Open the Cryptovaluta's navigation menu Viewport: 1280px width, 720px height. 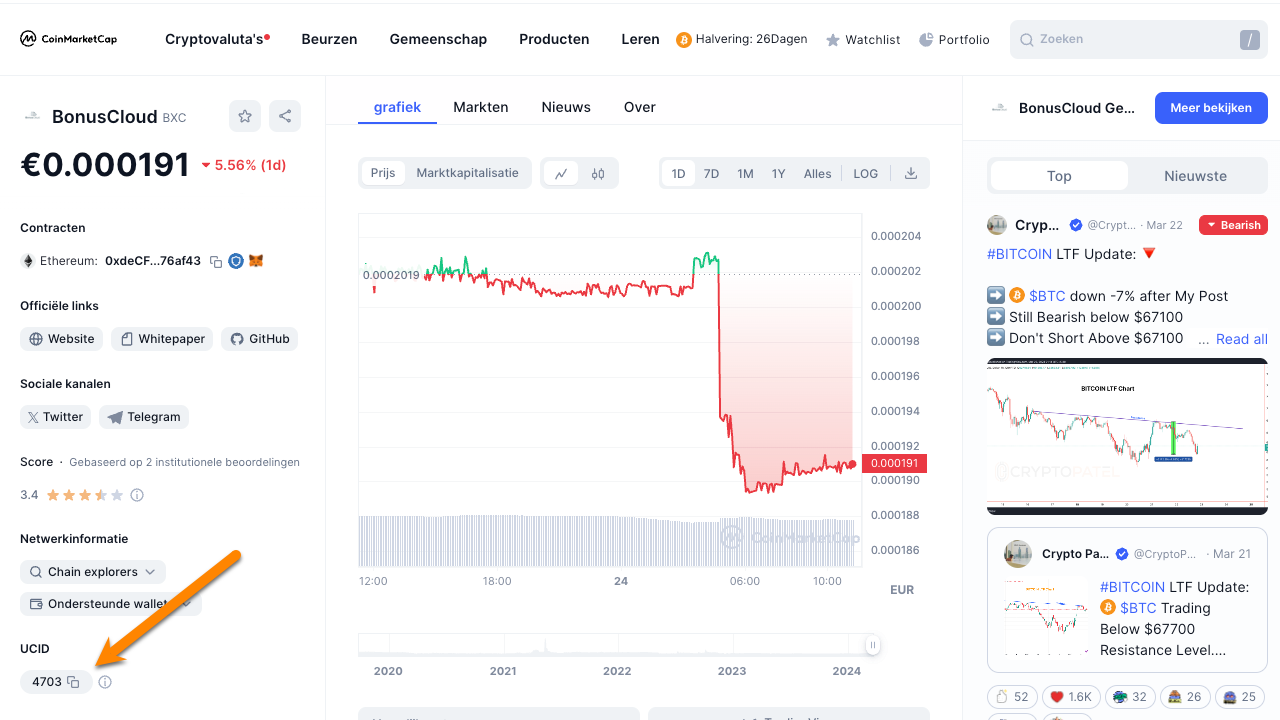[216, 39]
